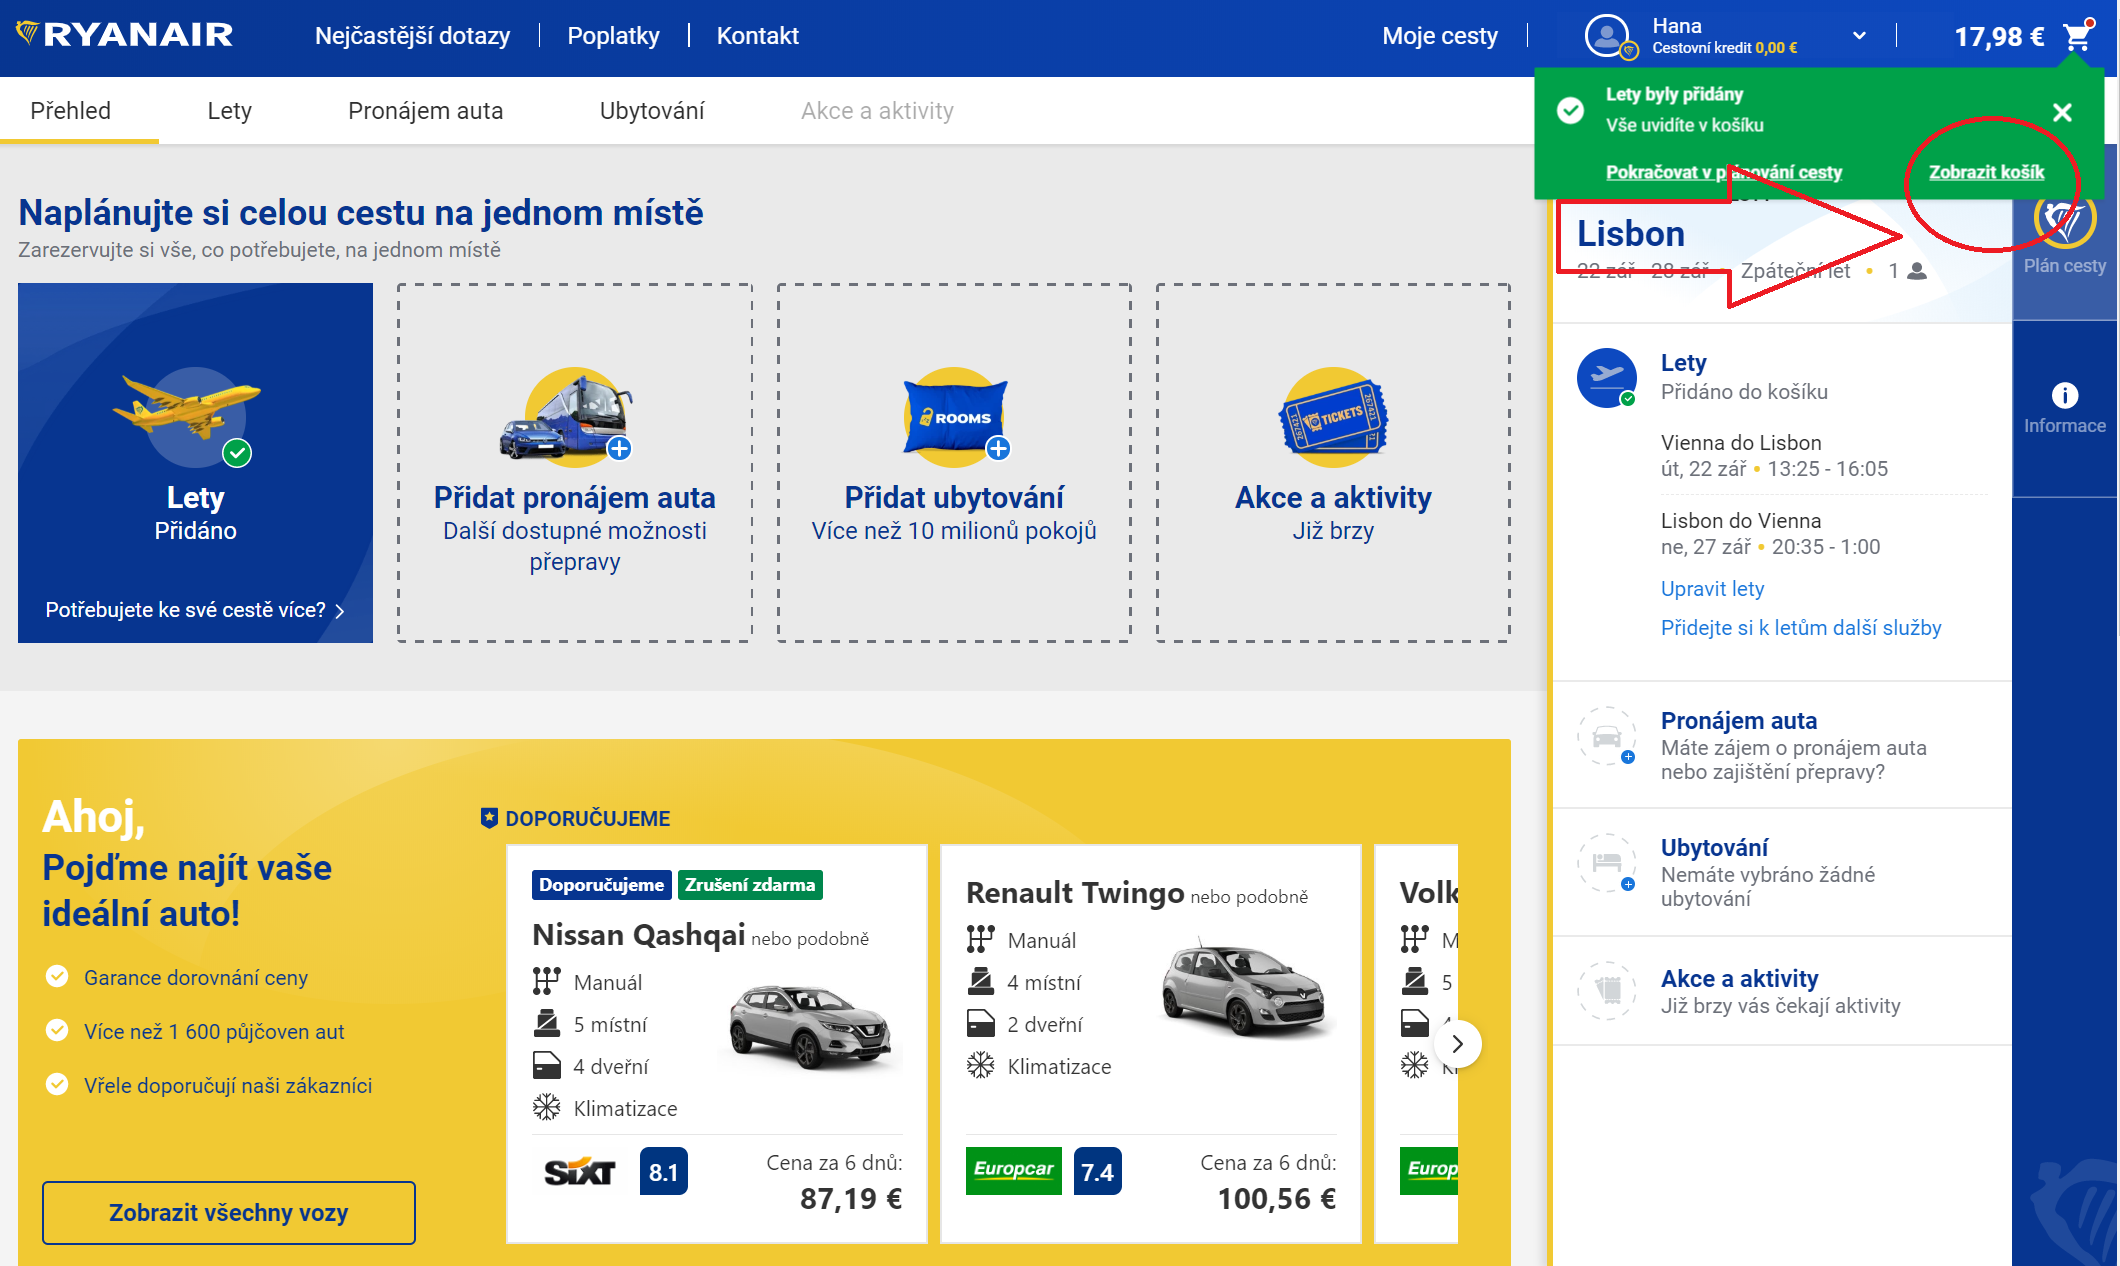The width and height of the screenshot is (2120, 1266).
Task: Open 'Poplatky' in the header
Action: 613,36
